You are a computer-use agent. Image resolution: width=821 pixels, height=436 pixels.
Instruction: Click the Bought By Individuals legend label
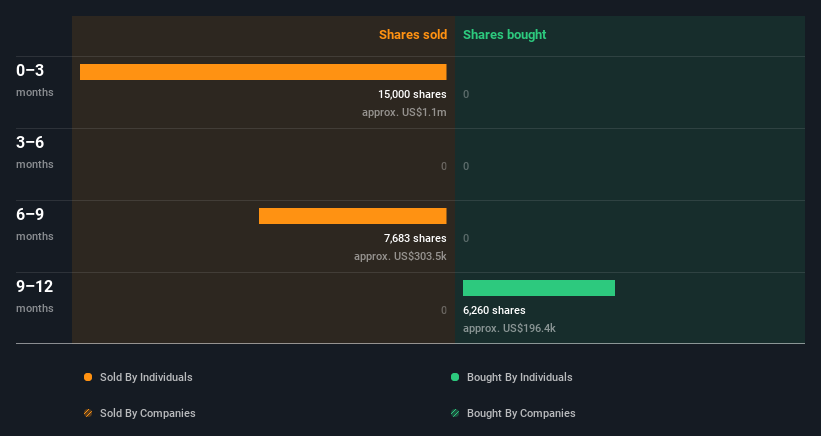pyautogui.click(x=519, y=377)
